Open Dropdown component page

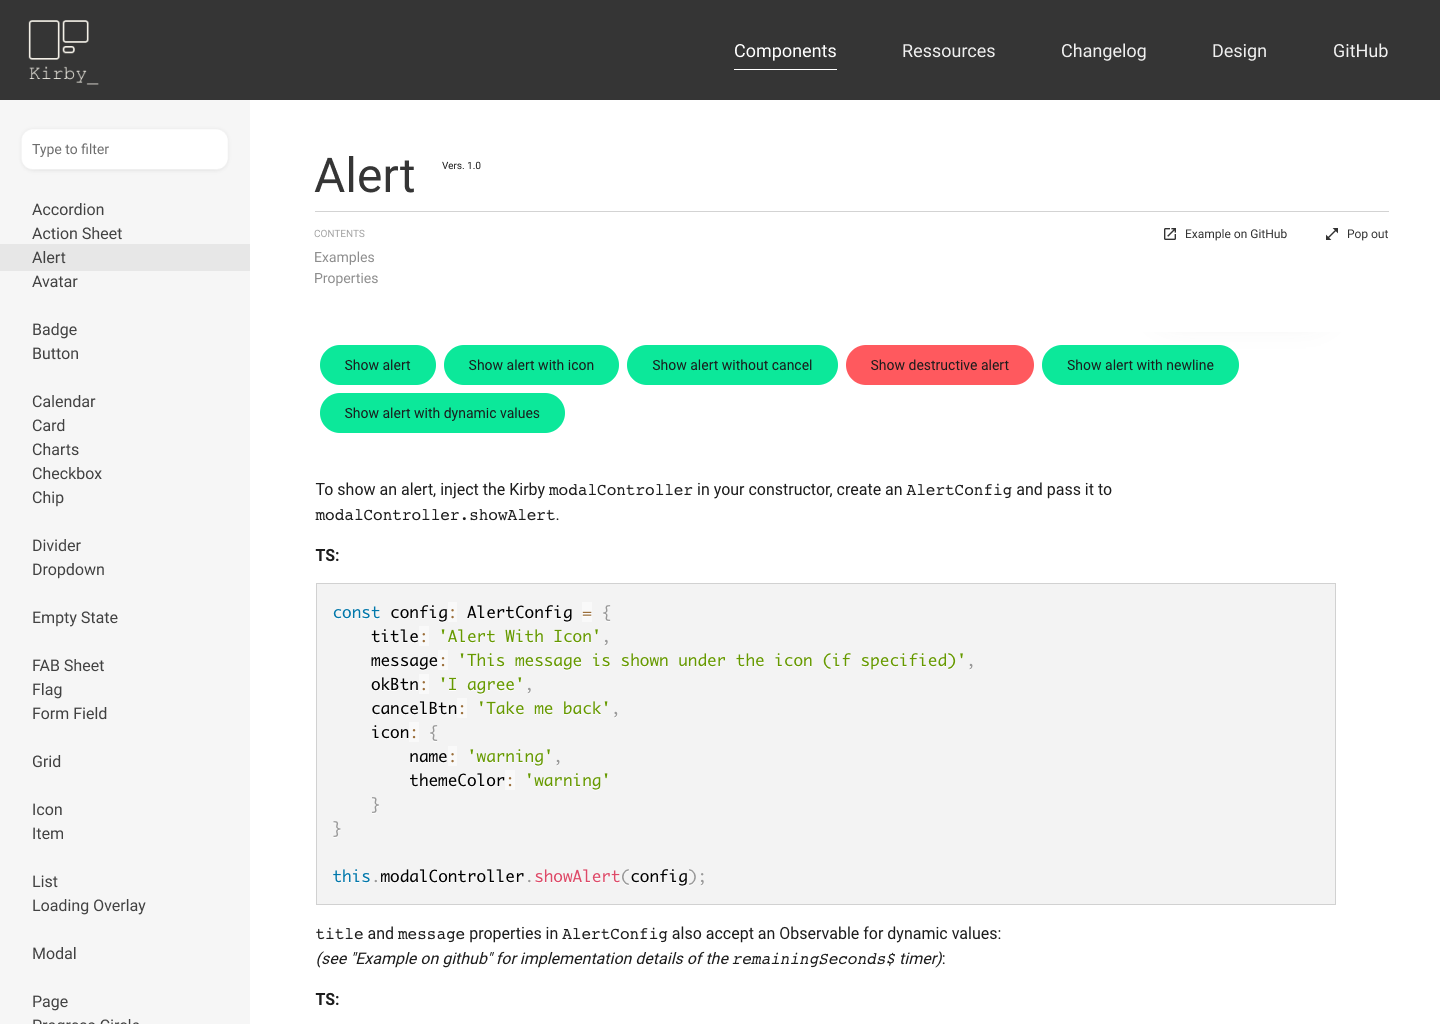click(x=68, y=569)
